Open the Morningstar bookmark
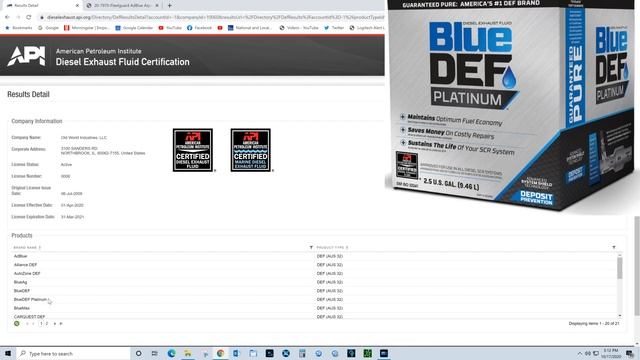 (87, 28)
